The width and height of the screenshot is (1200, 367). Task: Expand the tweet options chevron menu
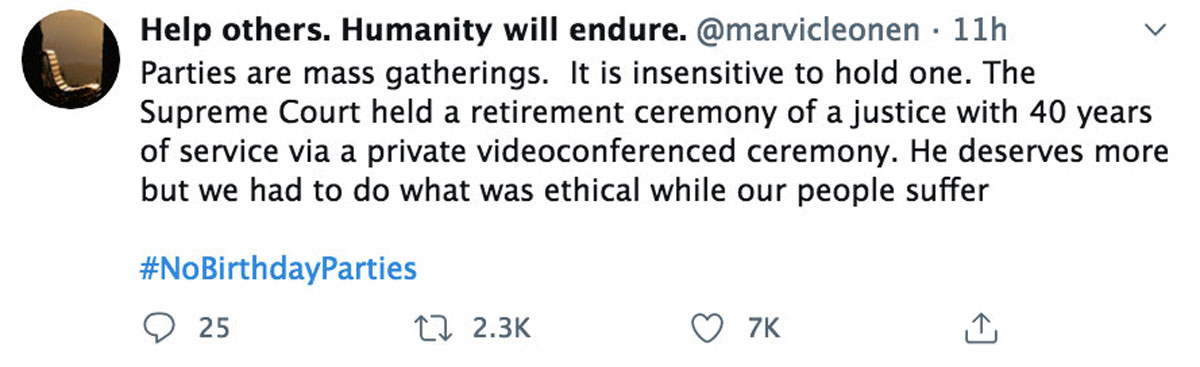(1159, 31)
